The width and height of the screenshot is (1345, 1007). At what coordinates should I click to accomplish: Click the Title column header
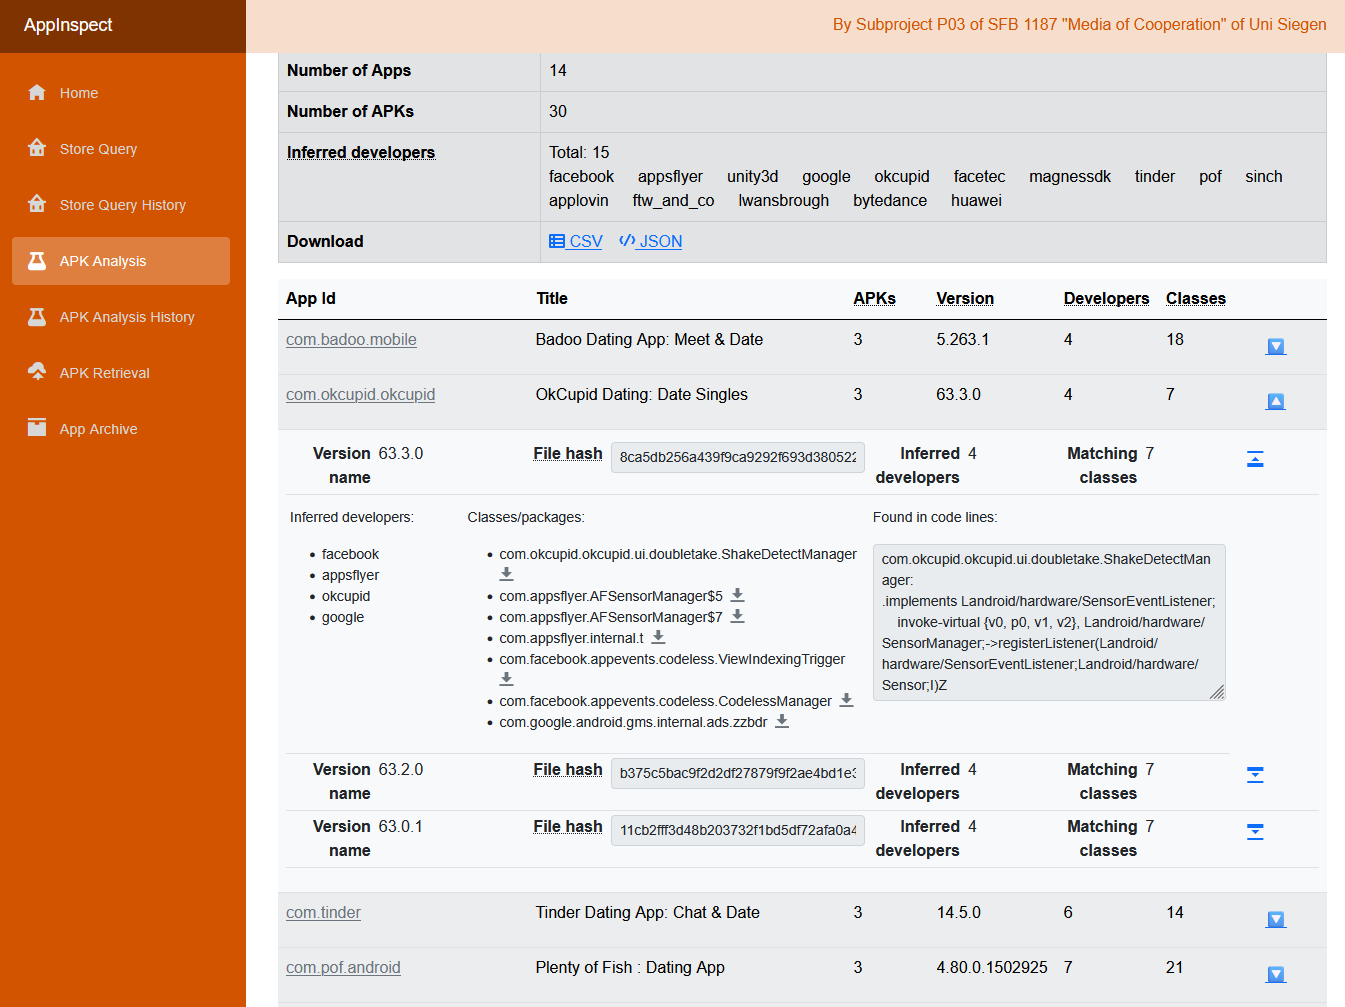click(x=552, y=299)
